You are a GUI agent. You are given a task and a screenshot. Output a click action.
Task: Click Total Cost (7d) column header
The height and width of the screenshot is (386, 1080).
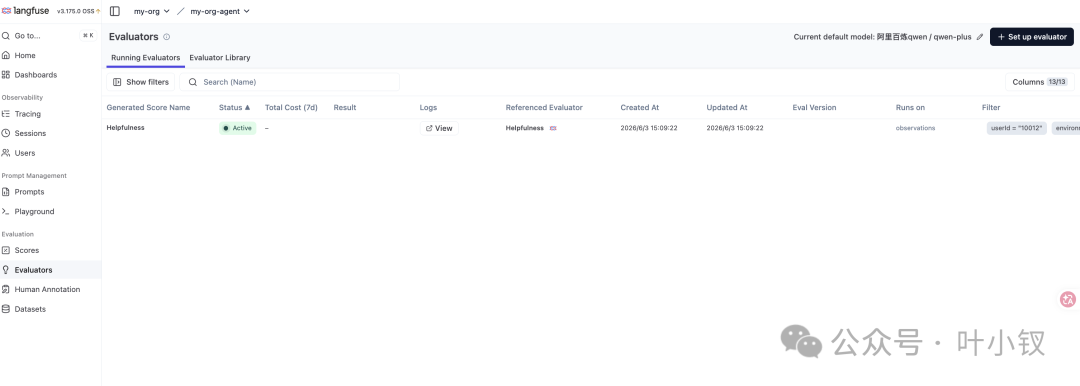tap(291, 108)
